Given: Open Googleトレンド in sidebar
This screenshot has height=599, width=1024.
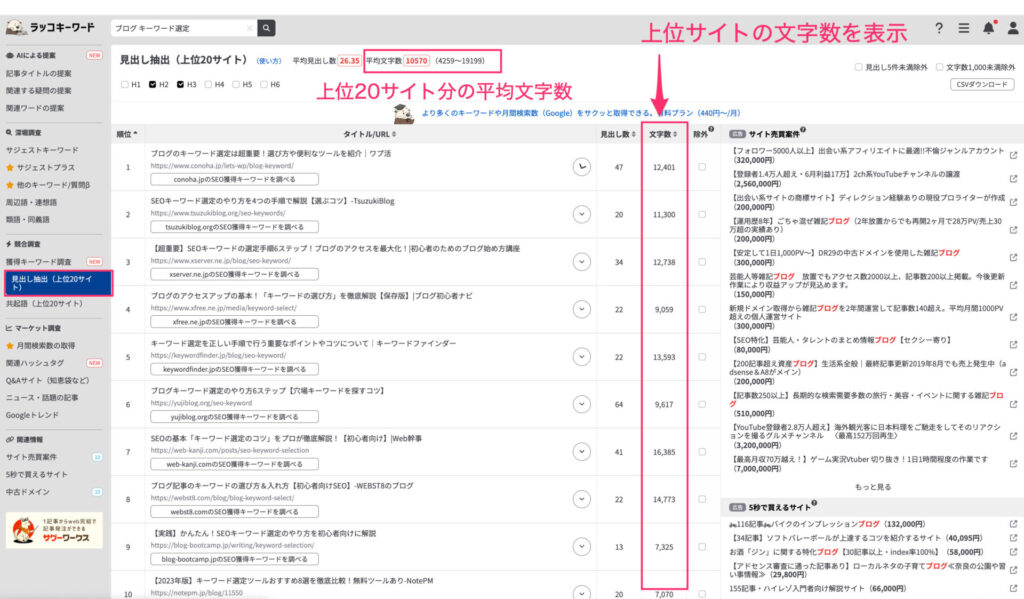Looking at the screenshot, I should (32, 415).
